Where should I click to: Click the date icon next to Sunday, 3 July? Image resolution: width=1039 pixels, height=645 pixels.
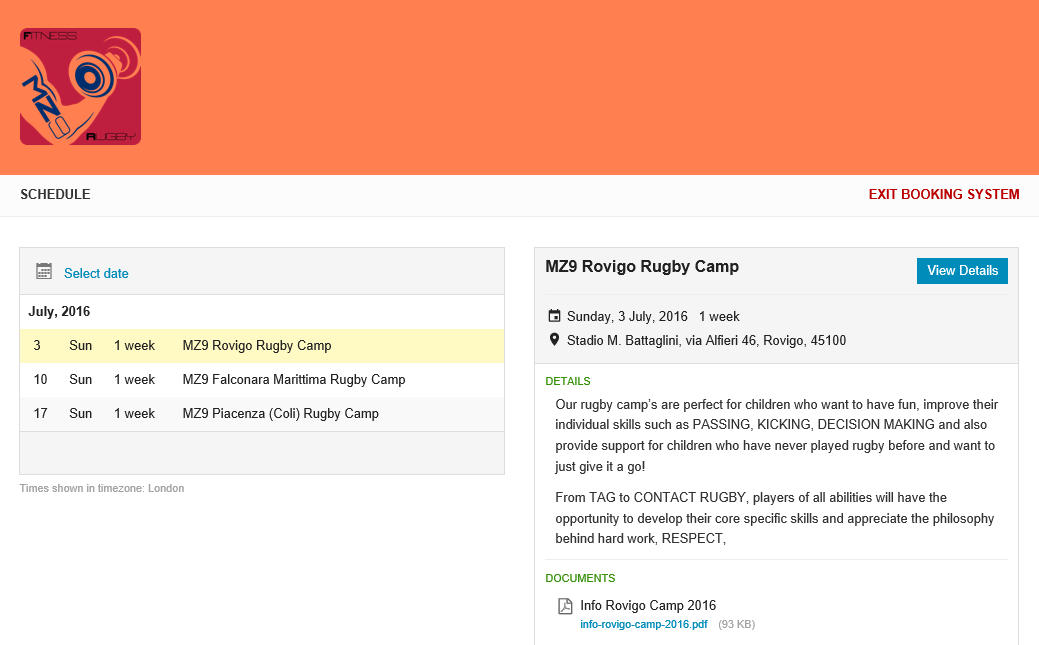(x=555, y=317)
